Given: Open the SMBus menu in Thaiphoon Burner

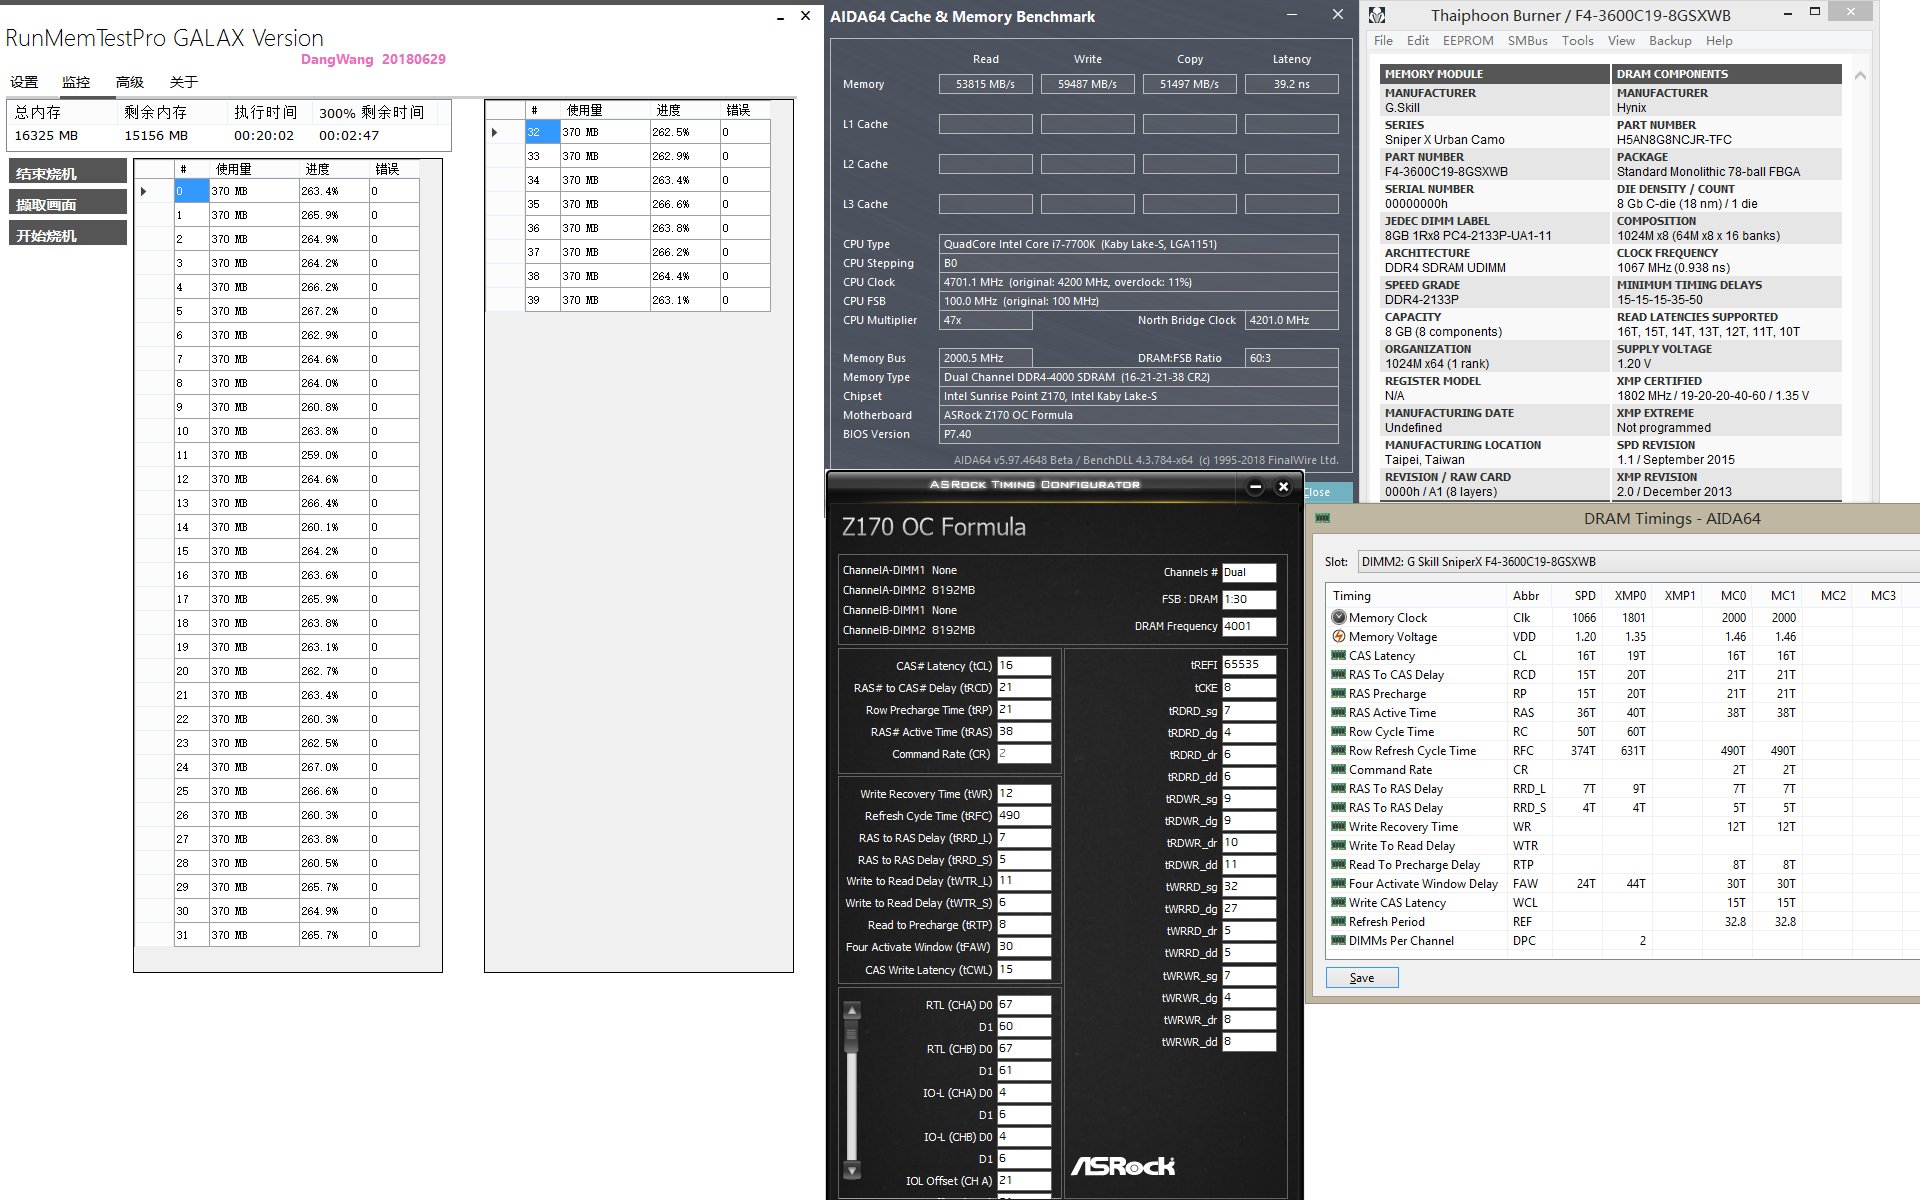Looking at the screenshot, I should (1528, 41).
